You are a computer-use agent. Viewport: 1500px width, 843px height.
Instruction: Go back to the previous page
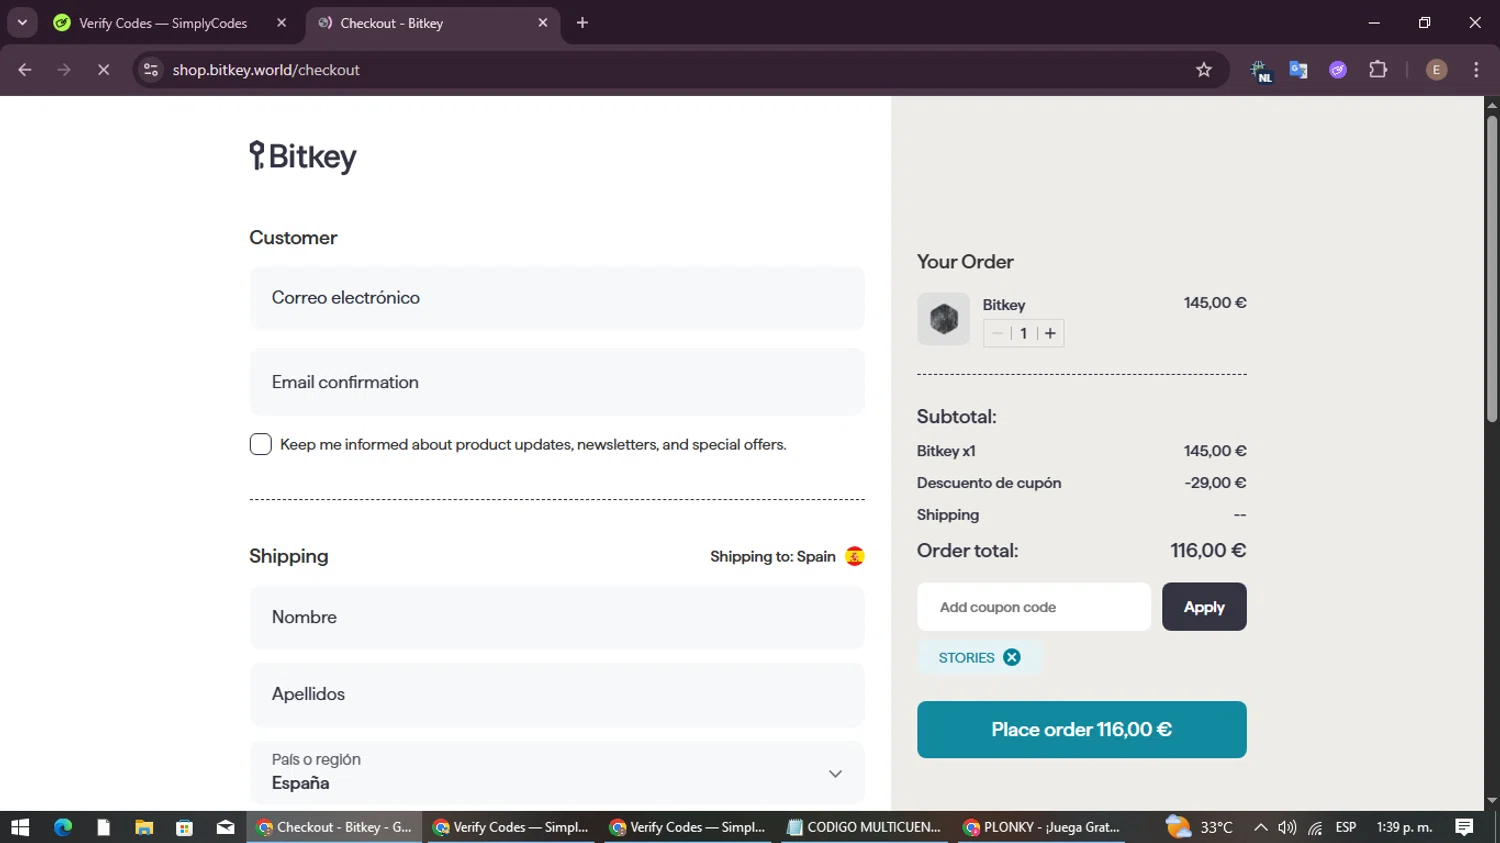25,70
